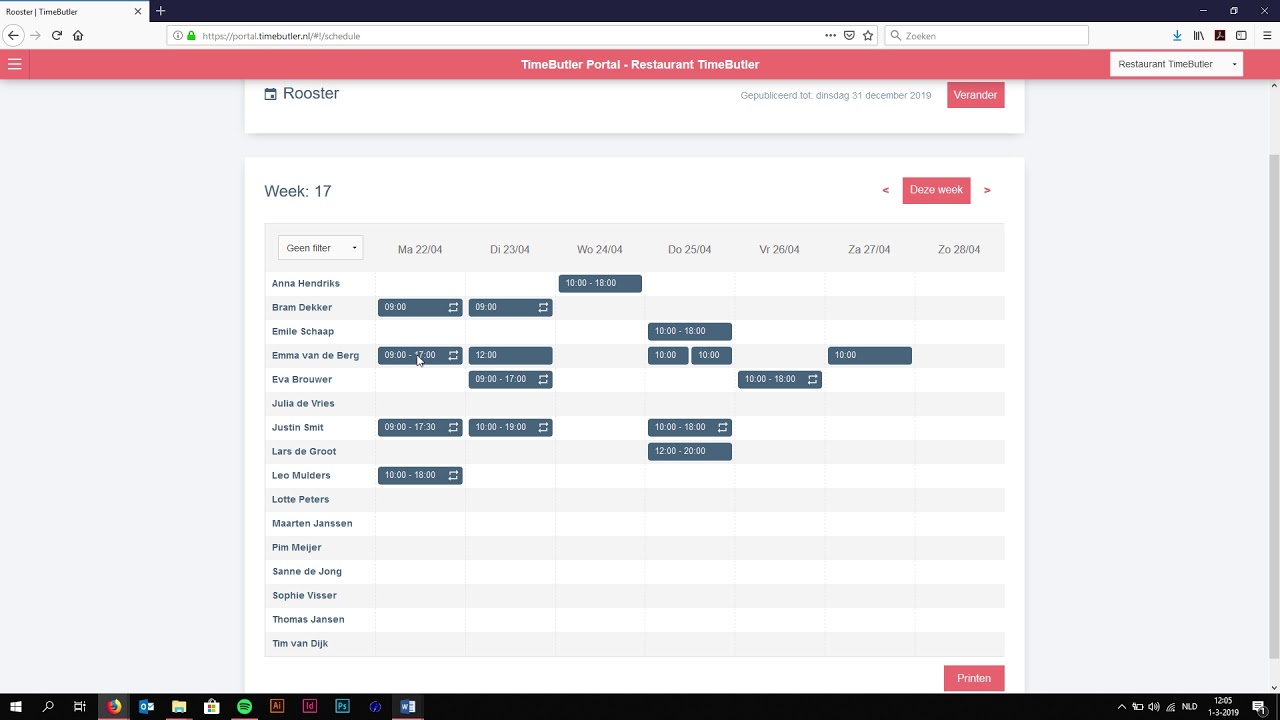Image resolution: width=1280 pixels, height=720 pixels.
Task: Click repeat icon on Eva Brouwer's Friday shift
Action: [812, 379]
